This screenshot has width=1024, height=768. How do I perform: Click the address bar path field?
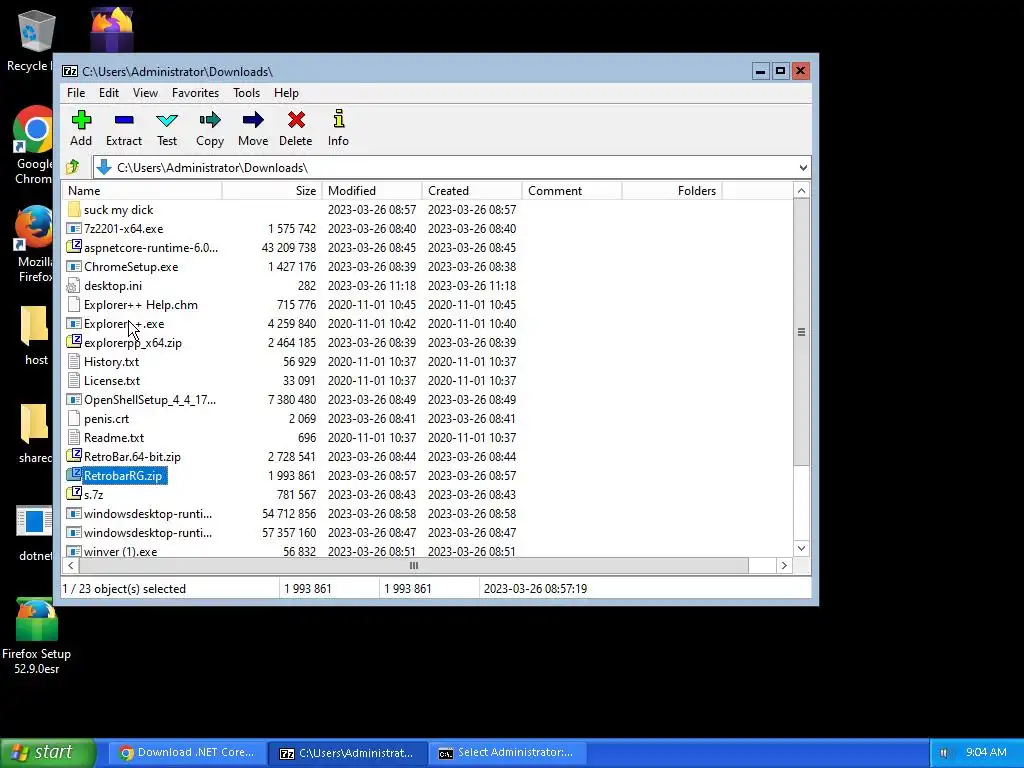tap(452, 168)
